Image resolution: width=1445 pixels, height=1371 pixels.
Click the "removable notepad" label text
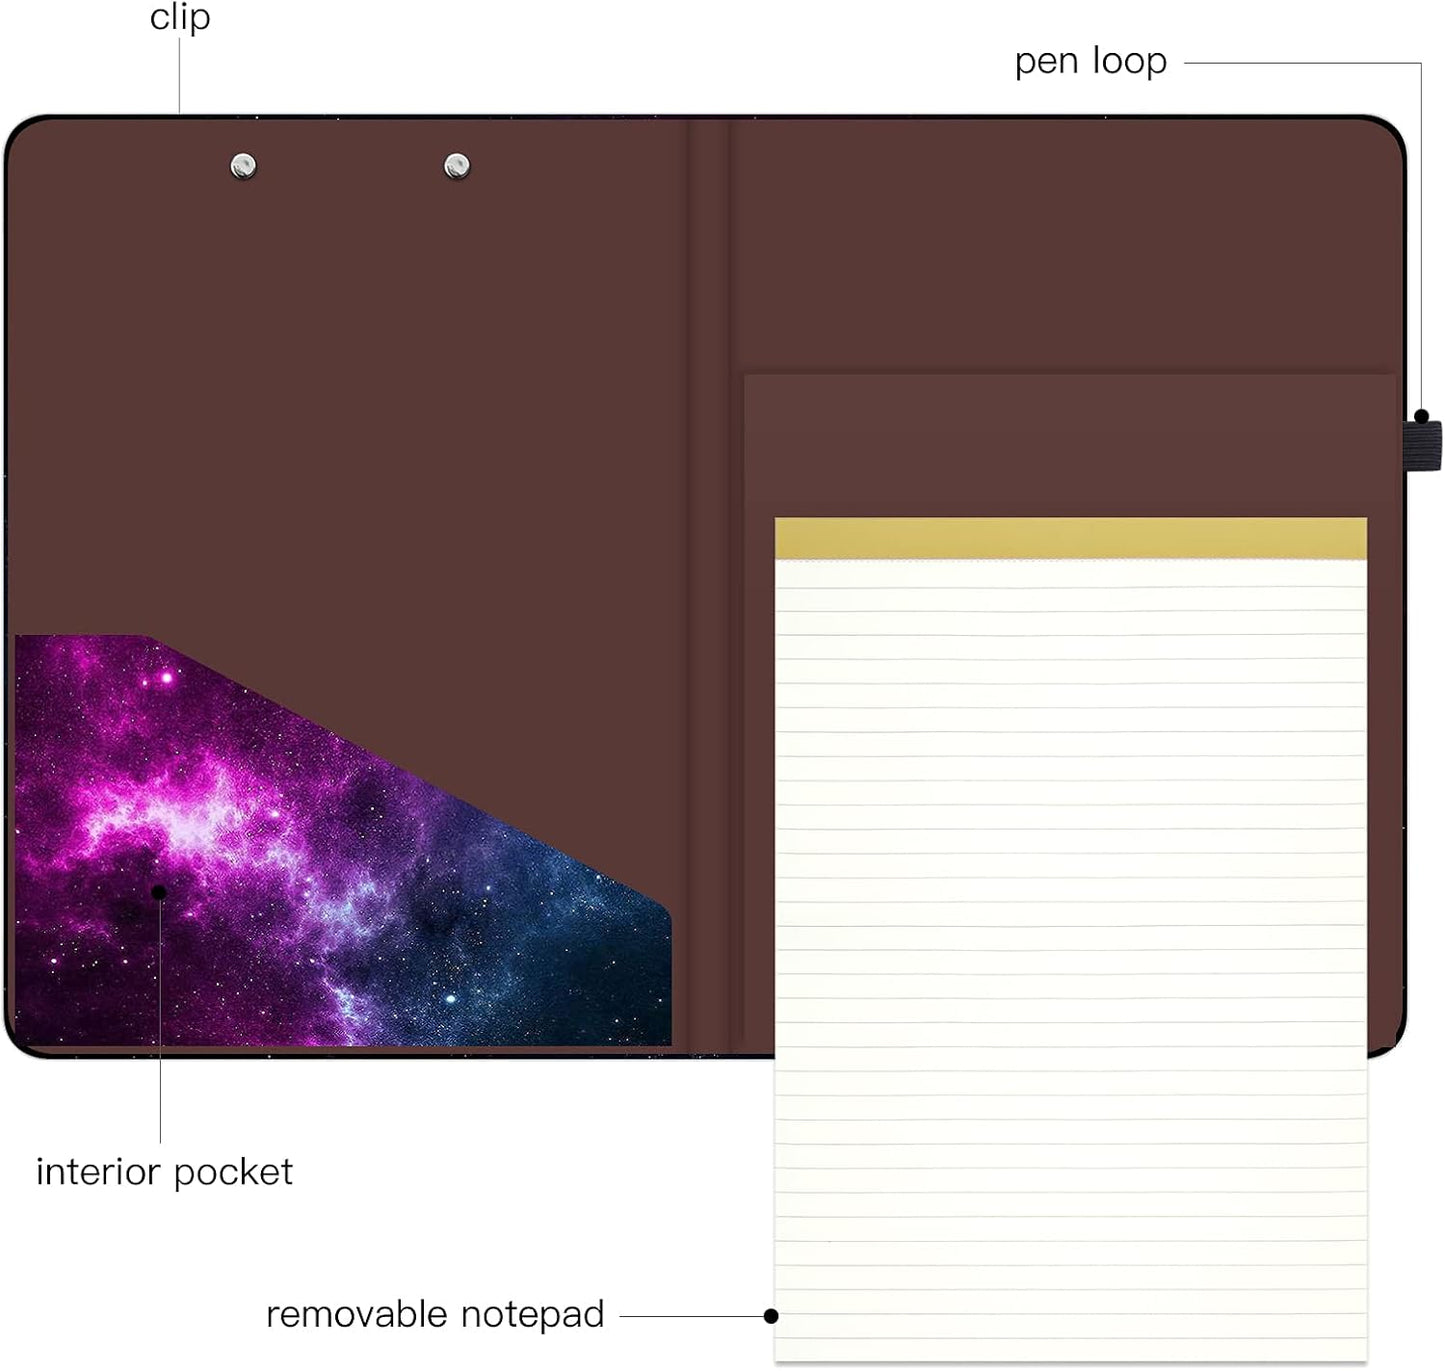(435, 1314)
